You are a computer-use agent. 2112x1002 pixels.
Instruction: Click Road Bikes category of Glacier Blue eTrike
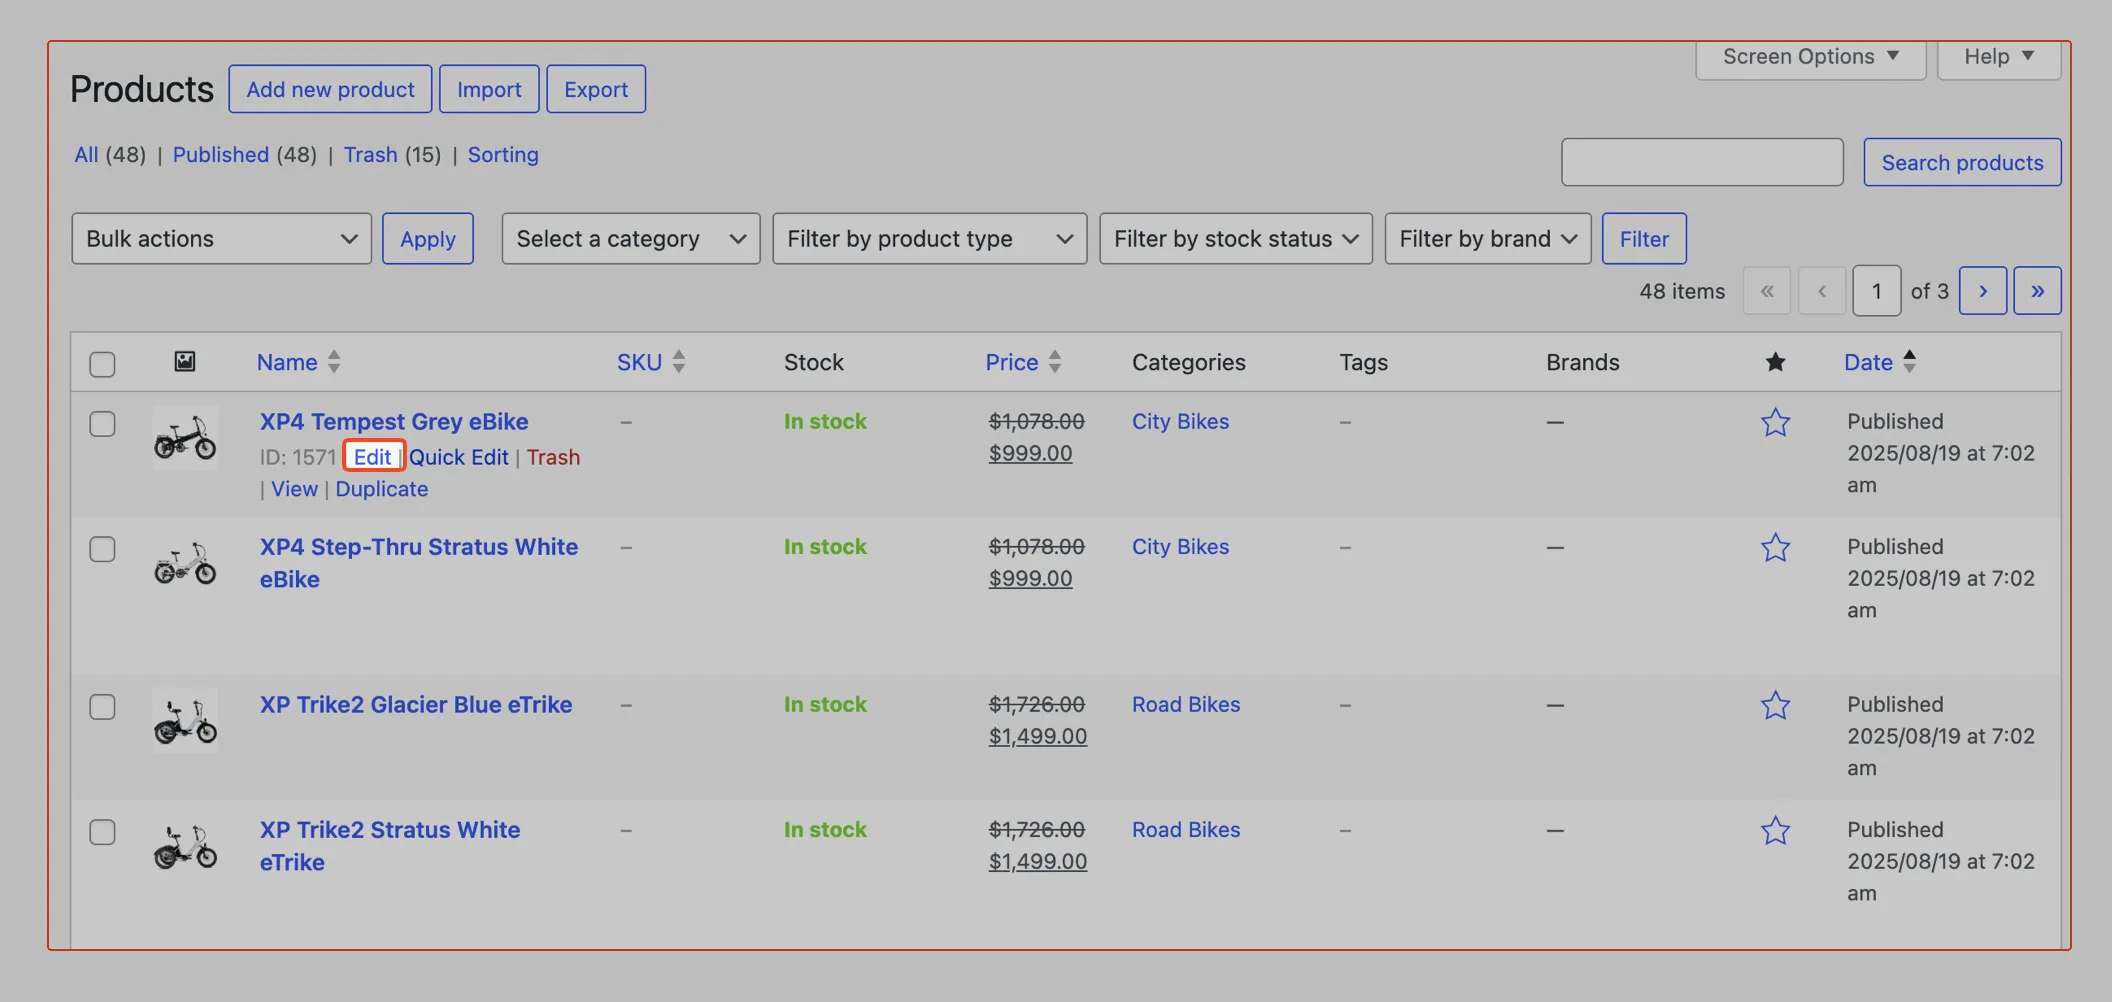(x=1186, y=705)
